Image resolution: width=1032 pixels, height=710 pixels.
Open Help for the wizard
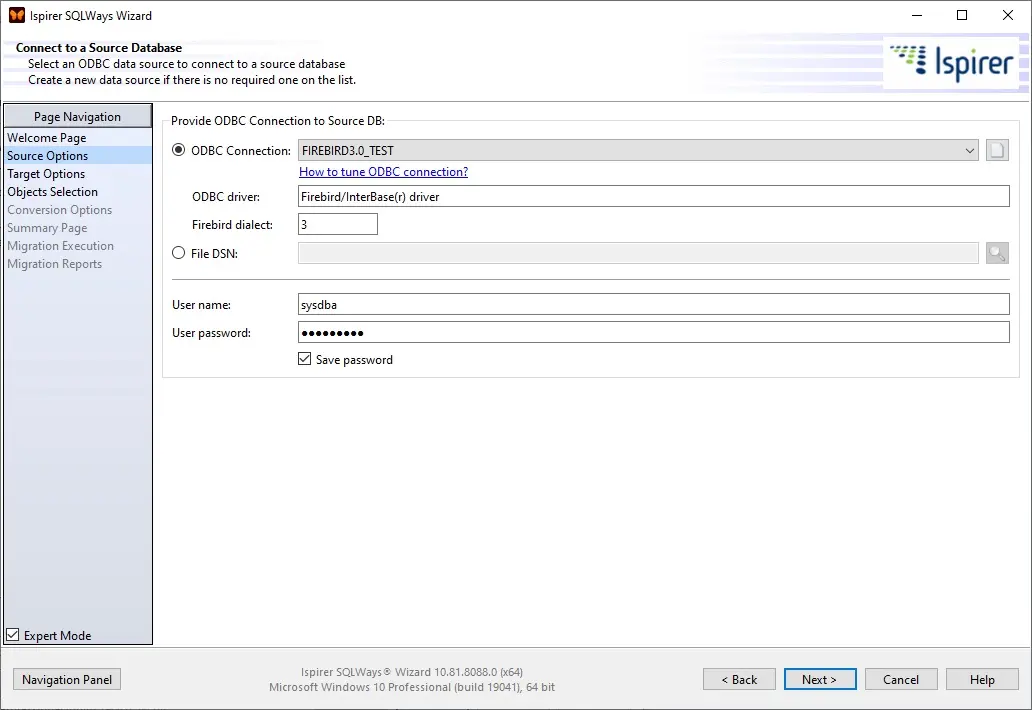point(982,679)
